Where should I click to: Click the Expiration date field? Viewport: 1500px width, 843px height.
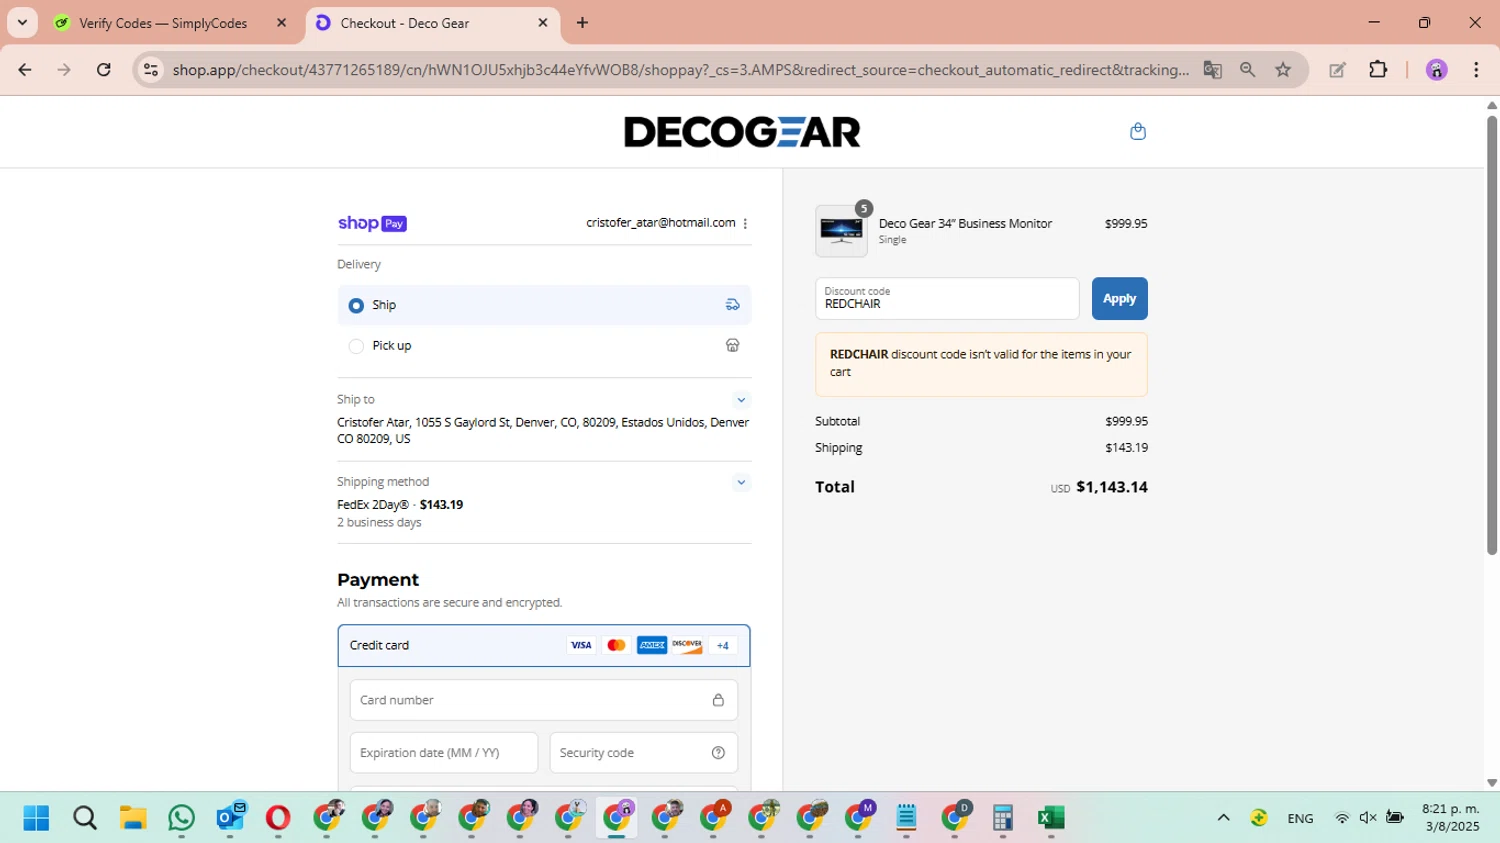pos(444,753)
